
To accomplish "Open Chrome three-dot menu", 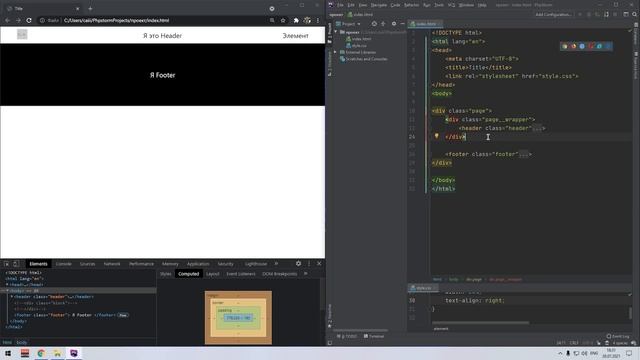I will 318,20.
